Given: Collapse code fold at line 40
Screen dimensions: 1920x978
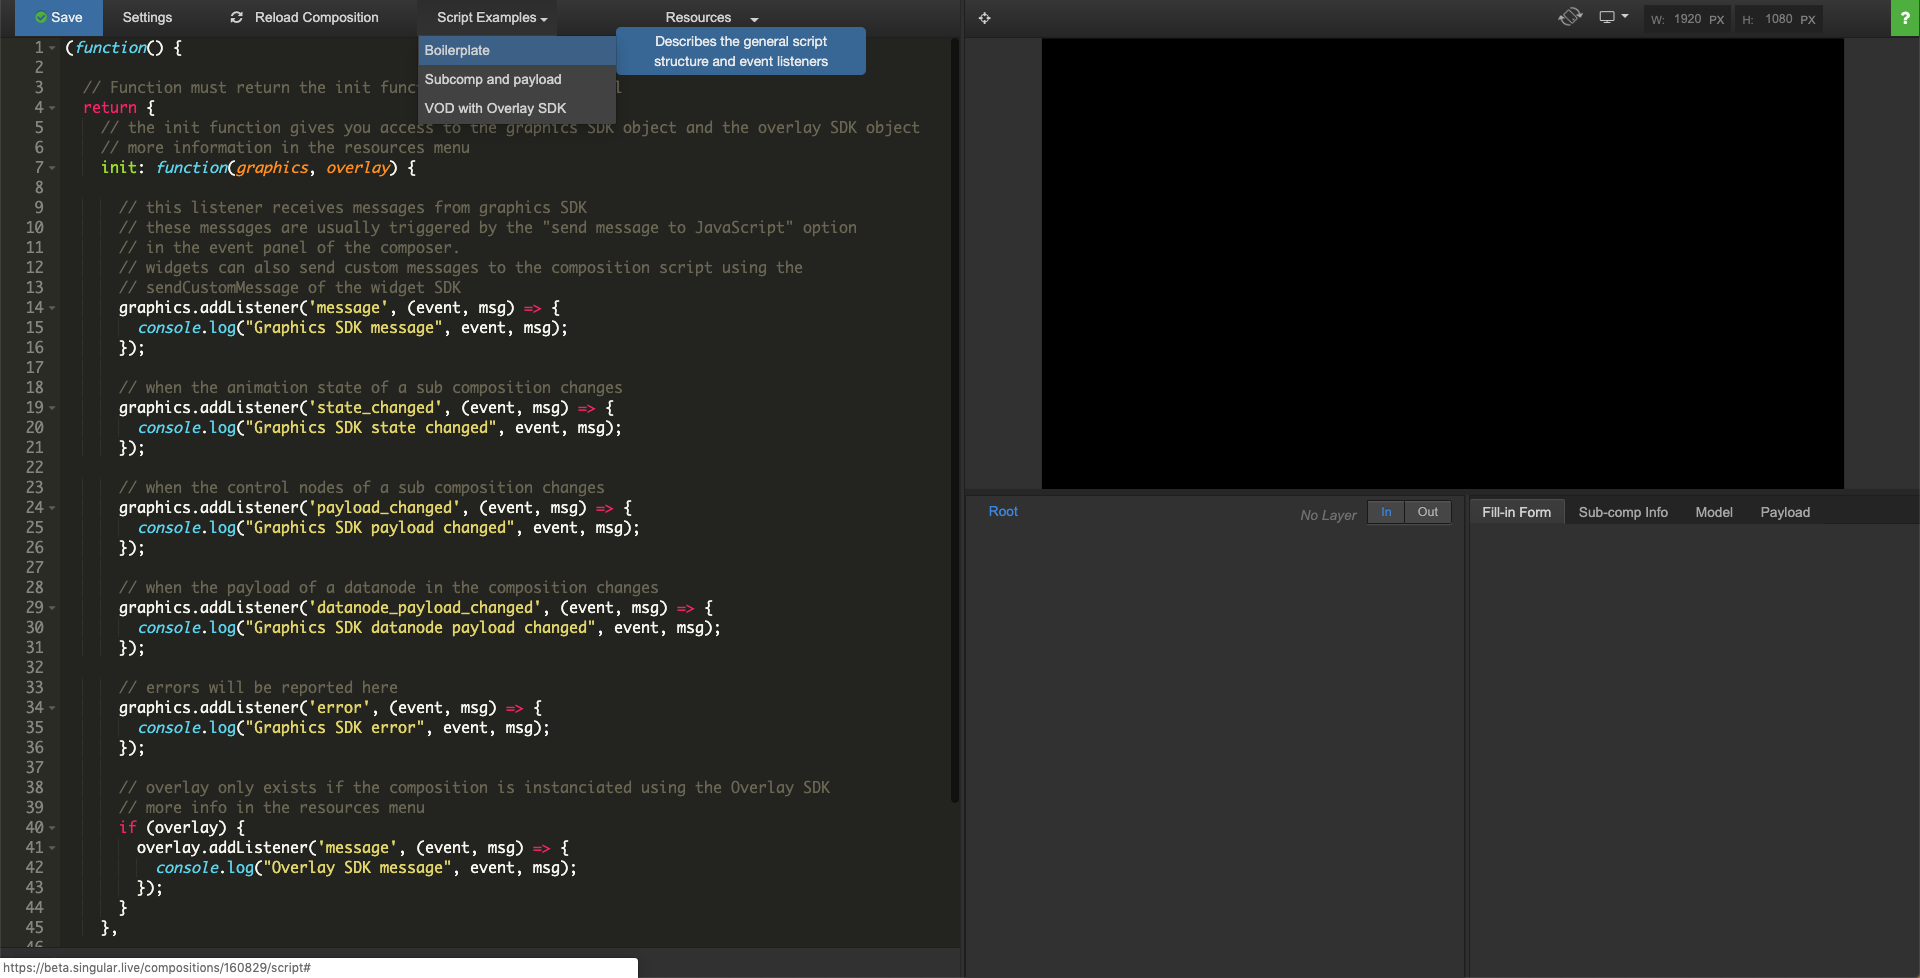Looking at the screenshot, I should pyautogui.click(x=52, y=828).
